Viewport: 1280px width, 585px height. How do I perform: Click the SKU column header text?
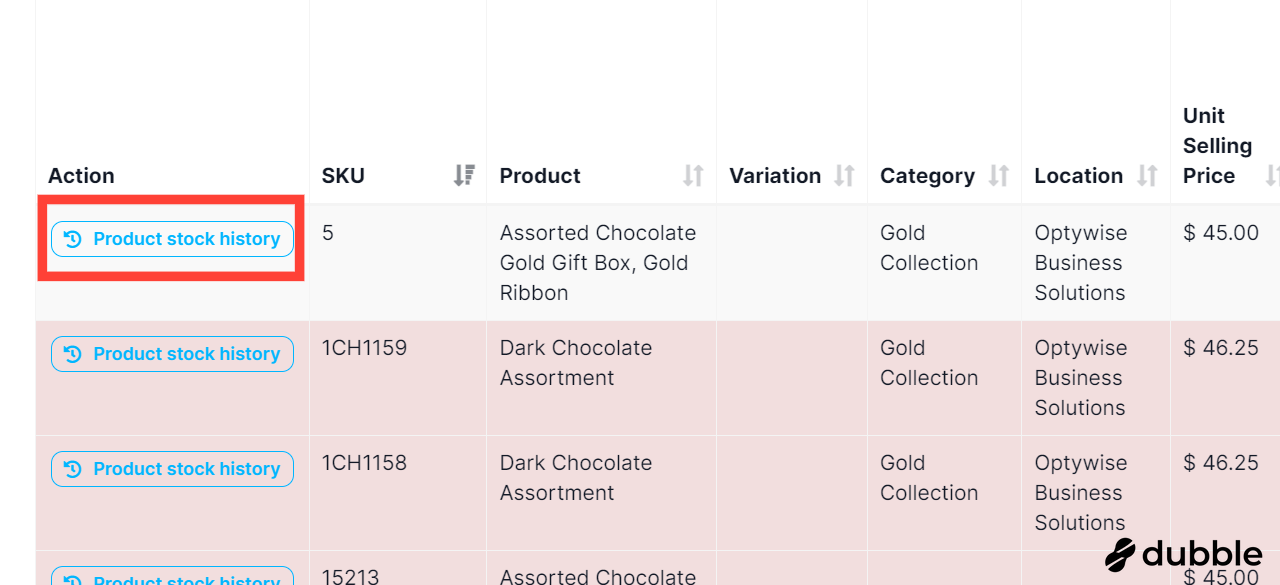[343, 176]
